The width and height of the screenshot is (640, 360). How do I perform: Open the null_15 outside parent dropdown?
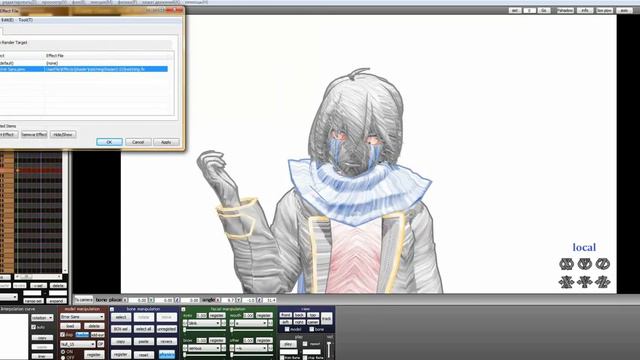(78, 344)
